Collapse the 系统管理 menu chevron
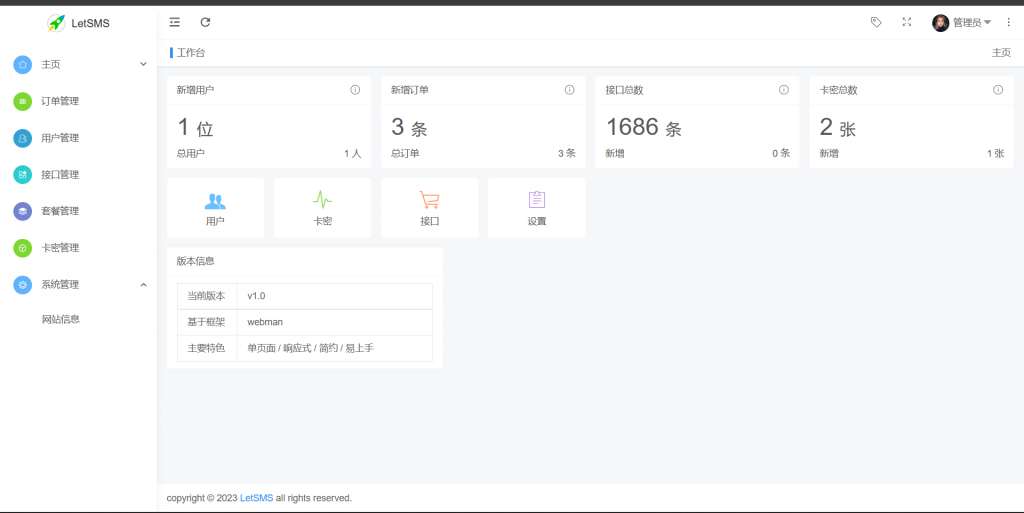The image size is (1024, 513). pyautogui.click(x=143, y=285)
